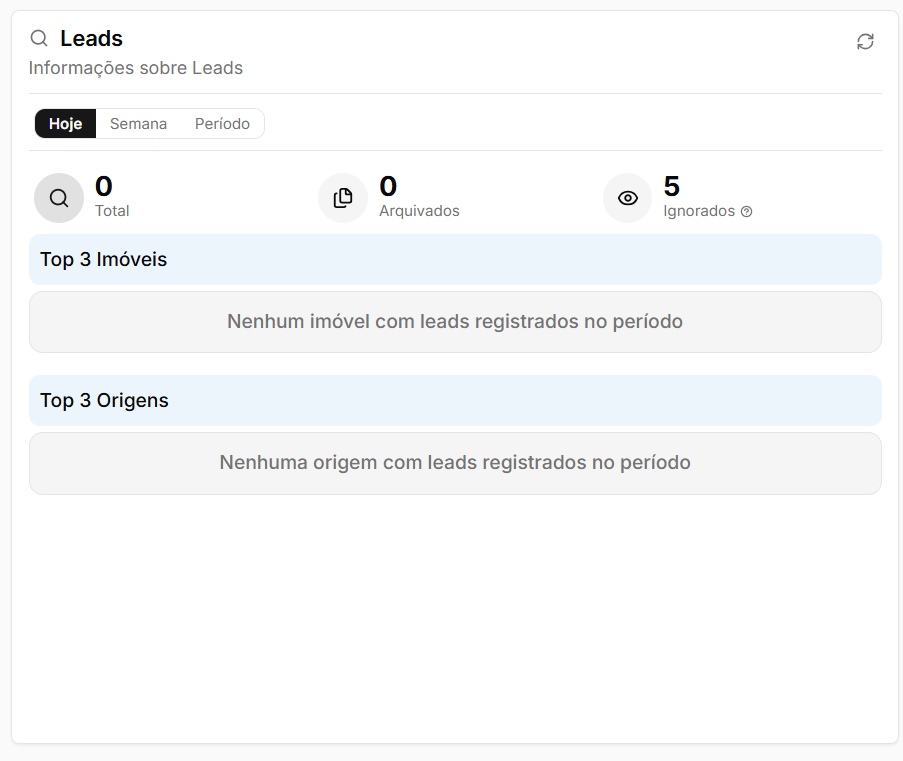
Task: Click the magnifier icon beside Leads title
Action: [x=39, y=39]
